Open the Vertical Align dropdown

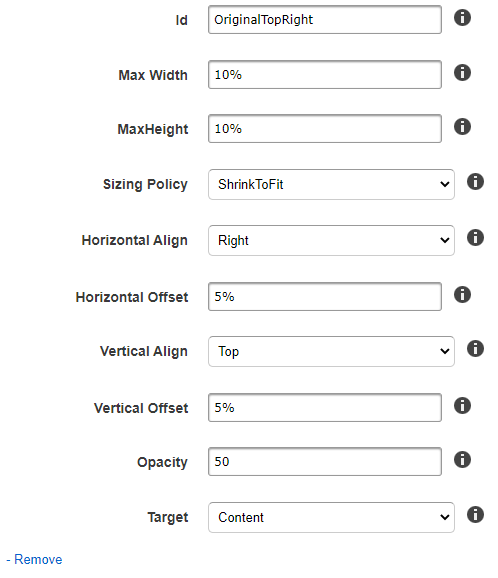pos(331,352)
